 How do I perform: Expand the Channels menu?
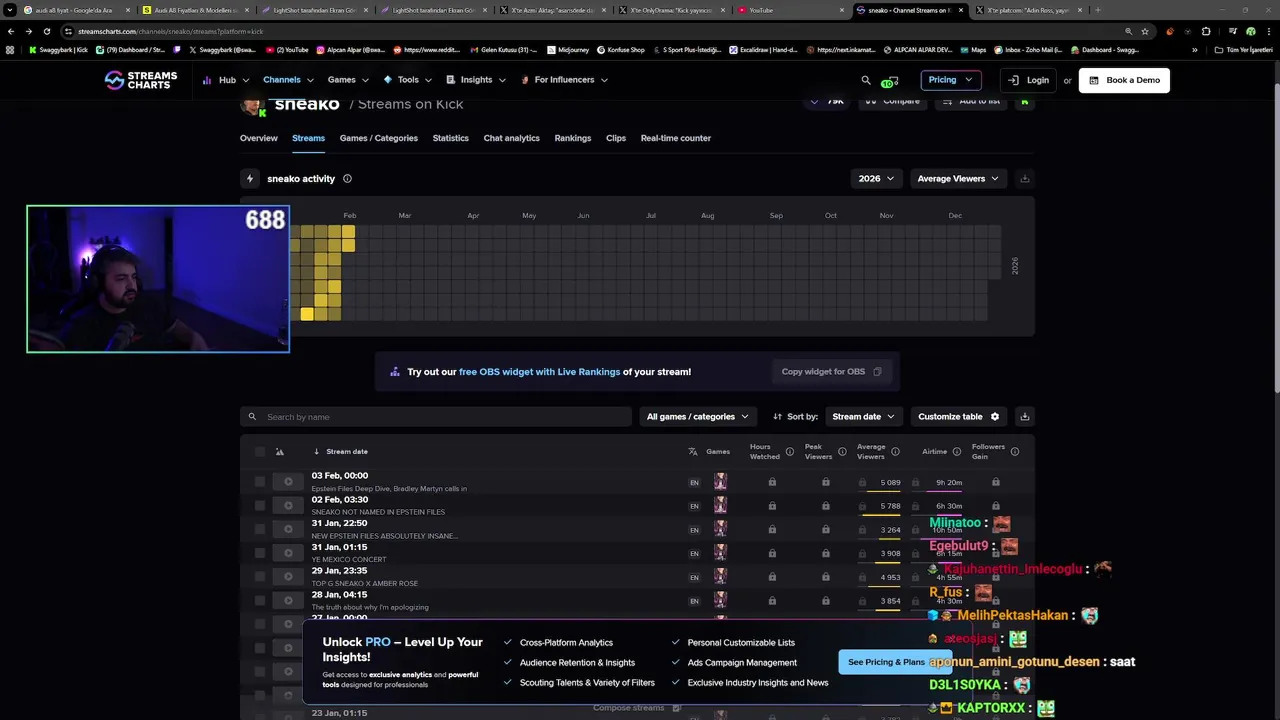pyautogui.click(x=288, y=80)
